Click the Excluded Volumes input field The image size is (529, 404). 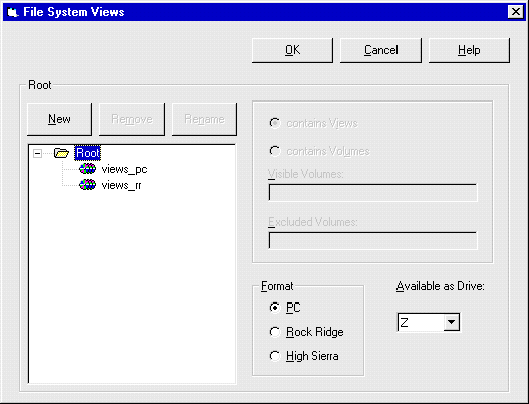click(373, 240)
